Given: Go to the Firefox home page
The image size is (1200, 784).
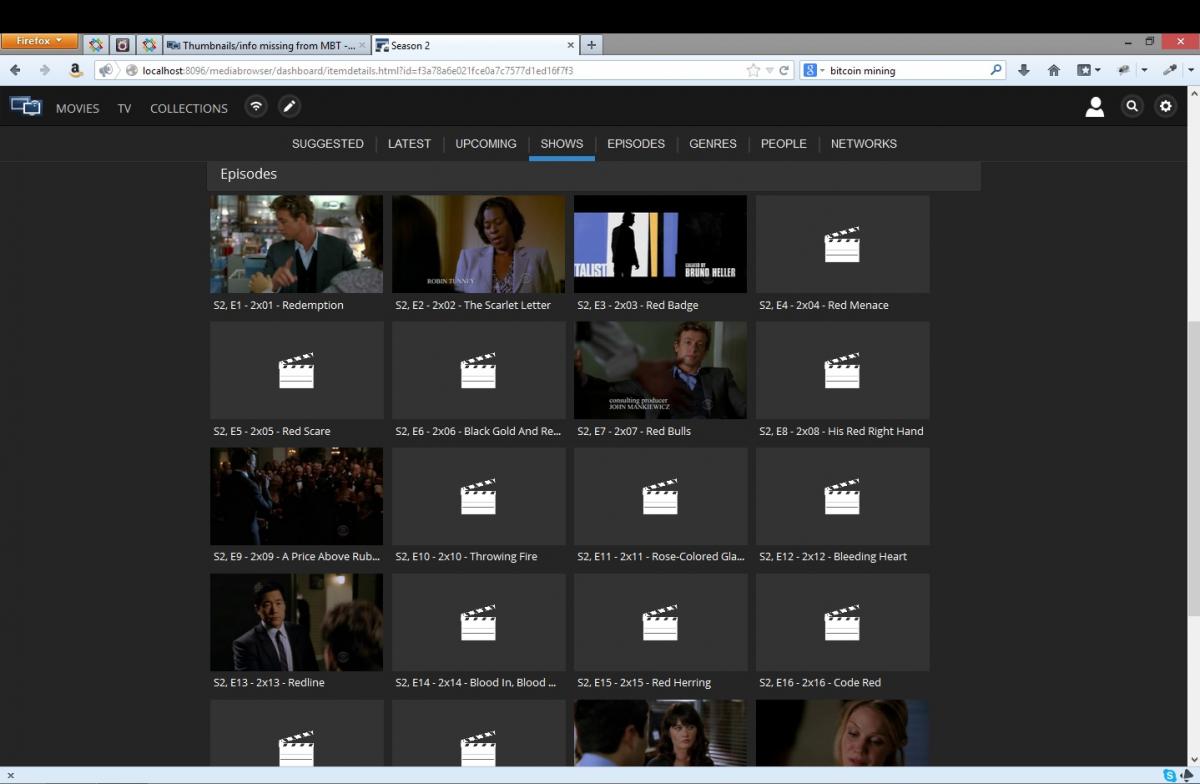Looking at the screenshot, I should click(1054, 71).
